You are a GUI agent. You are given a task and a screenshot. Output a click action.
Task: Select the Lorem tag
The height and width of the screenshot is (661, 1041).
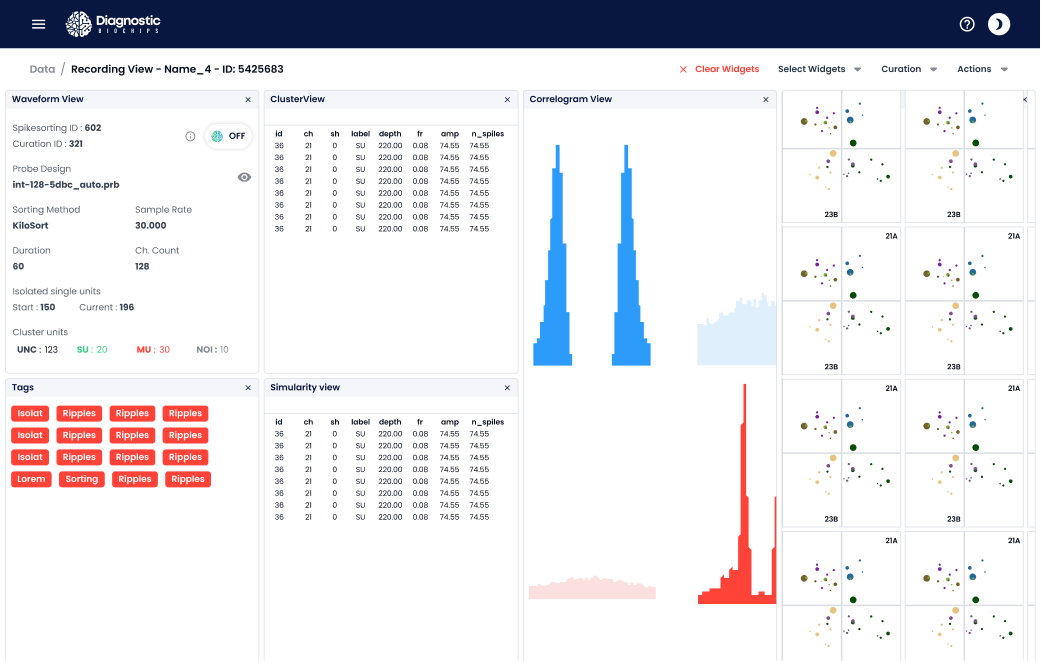coord(30,479)
